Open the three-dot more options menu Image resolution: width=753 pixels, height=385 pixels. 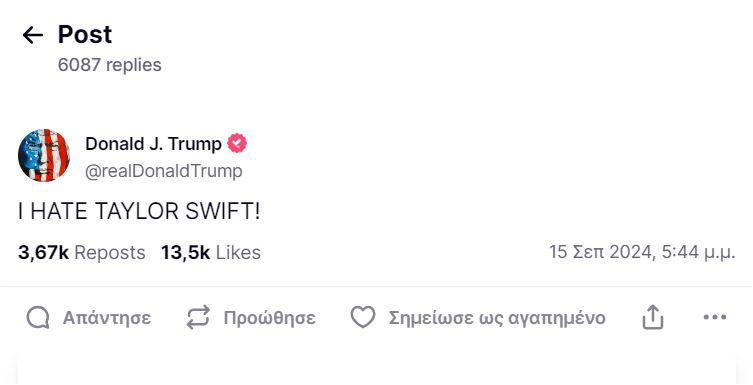[x=715, y=317]
